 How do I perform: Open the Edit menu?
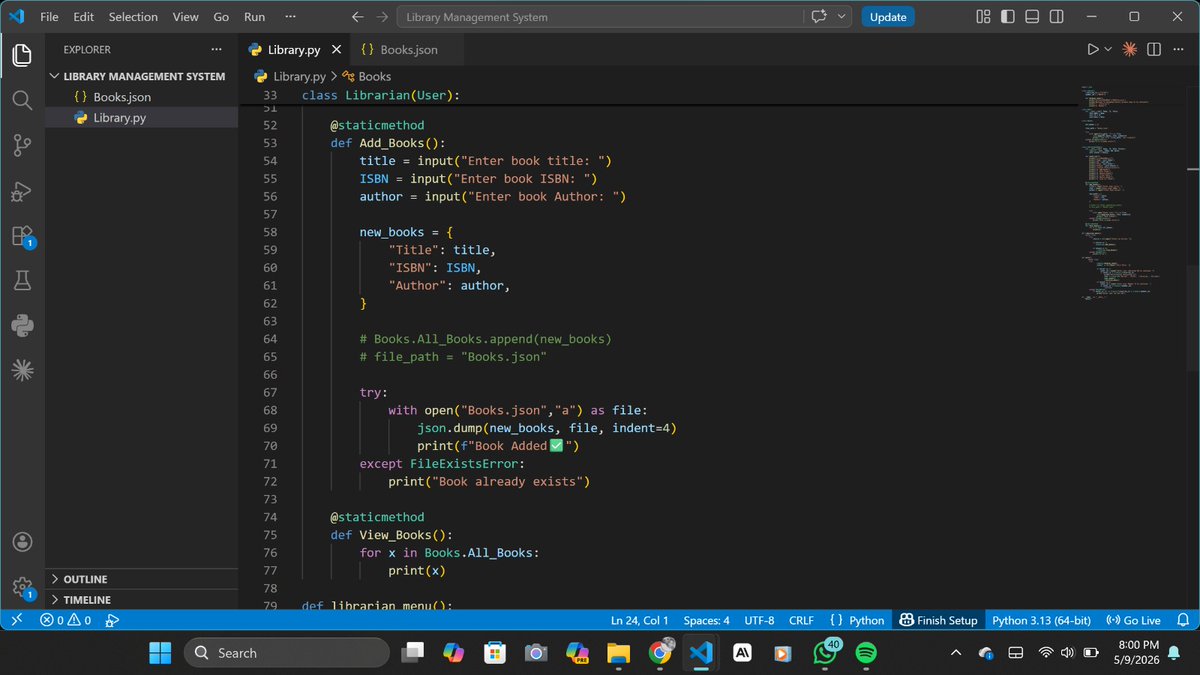(x=83, y=17)
